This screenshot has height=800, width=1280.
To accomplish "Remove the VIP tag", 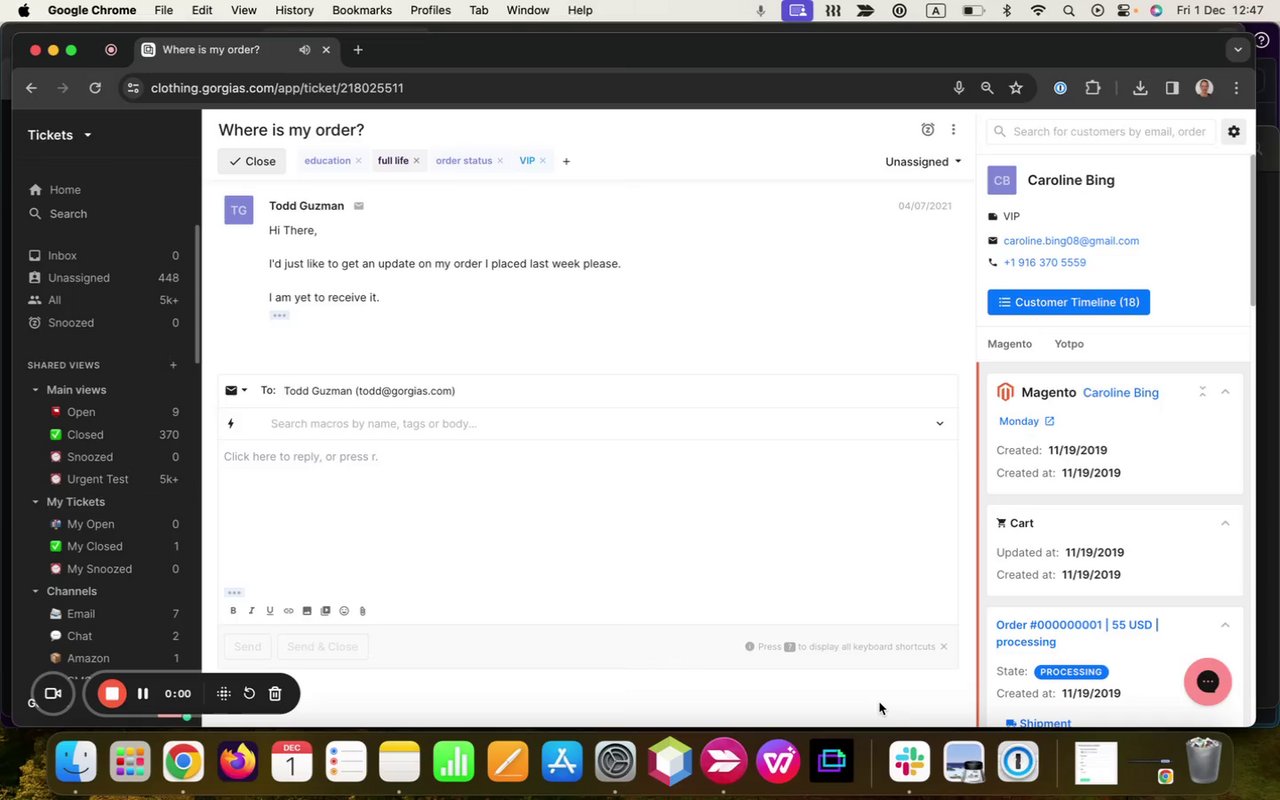I will click(x=543, y=161).
